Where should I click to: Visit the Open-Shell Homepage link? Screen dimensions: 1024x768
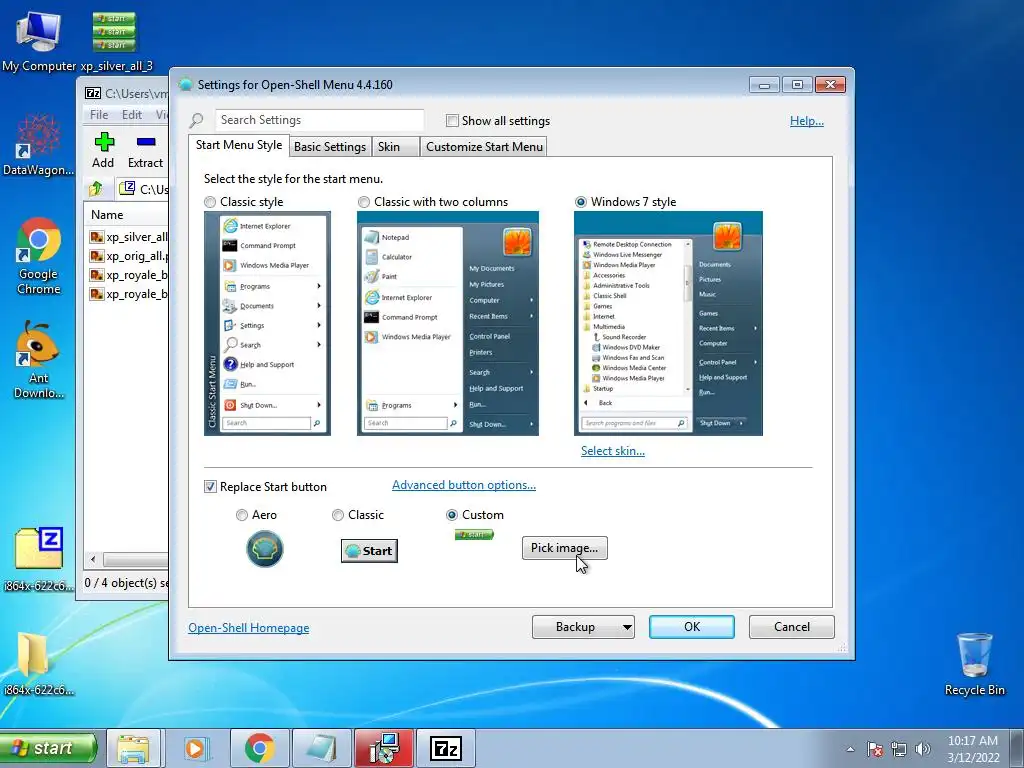click(249, 628)
